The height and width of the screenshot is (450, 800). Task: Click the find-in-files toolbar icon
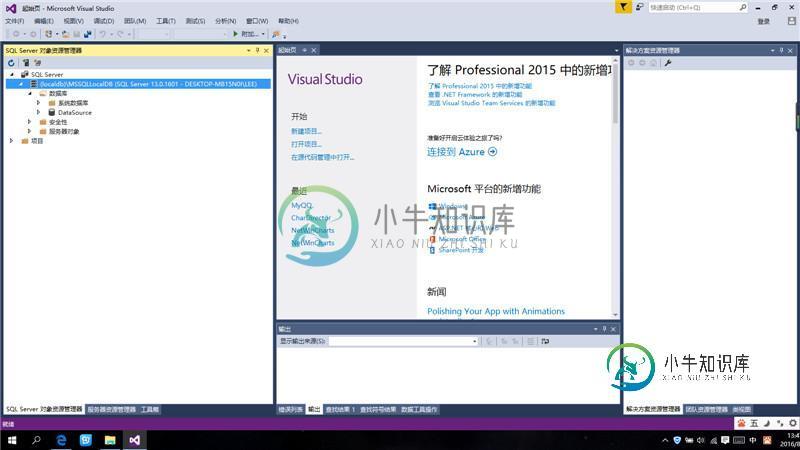click(276, 34)
